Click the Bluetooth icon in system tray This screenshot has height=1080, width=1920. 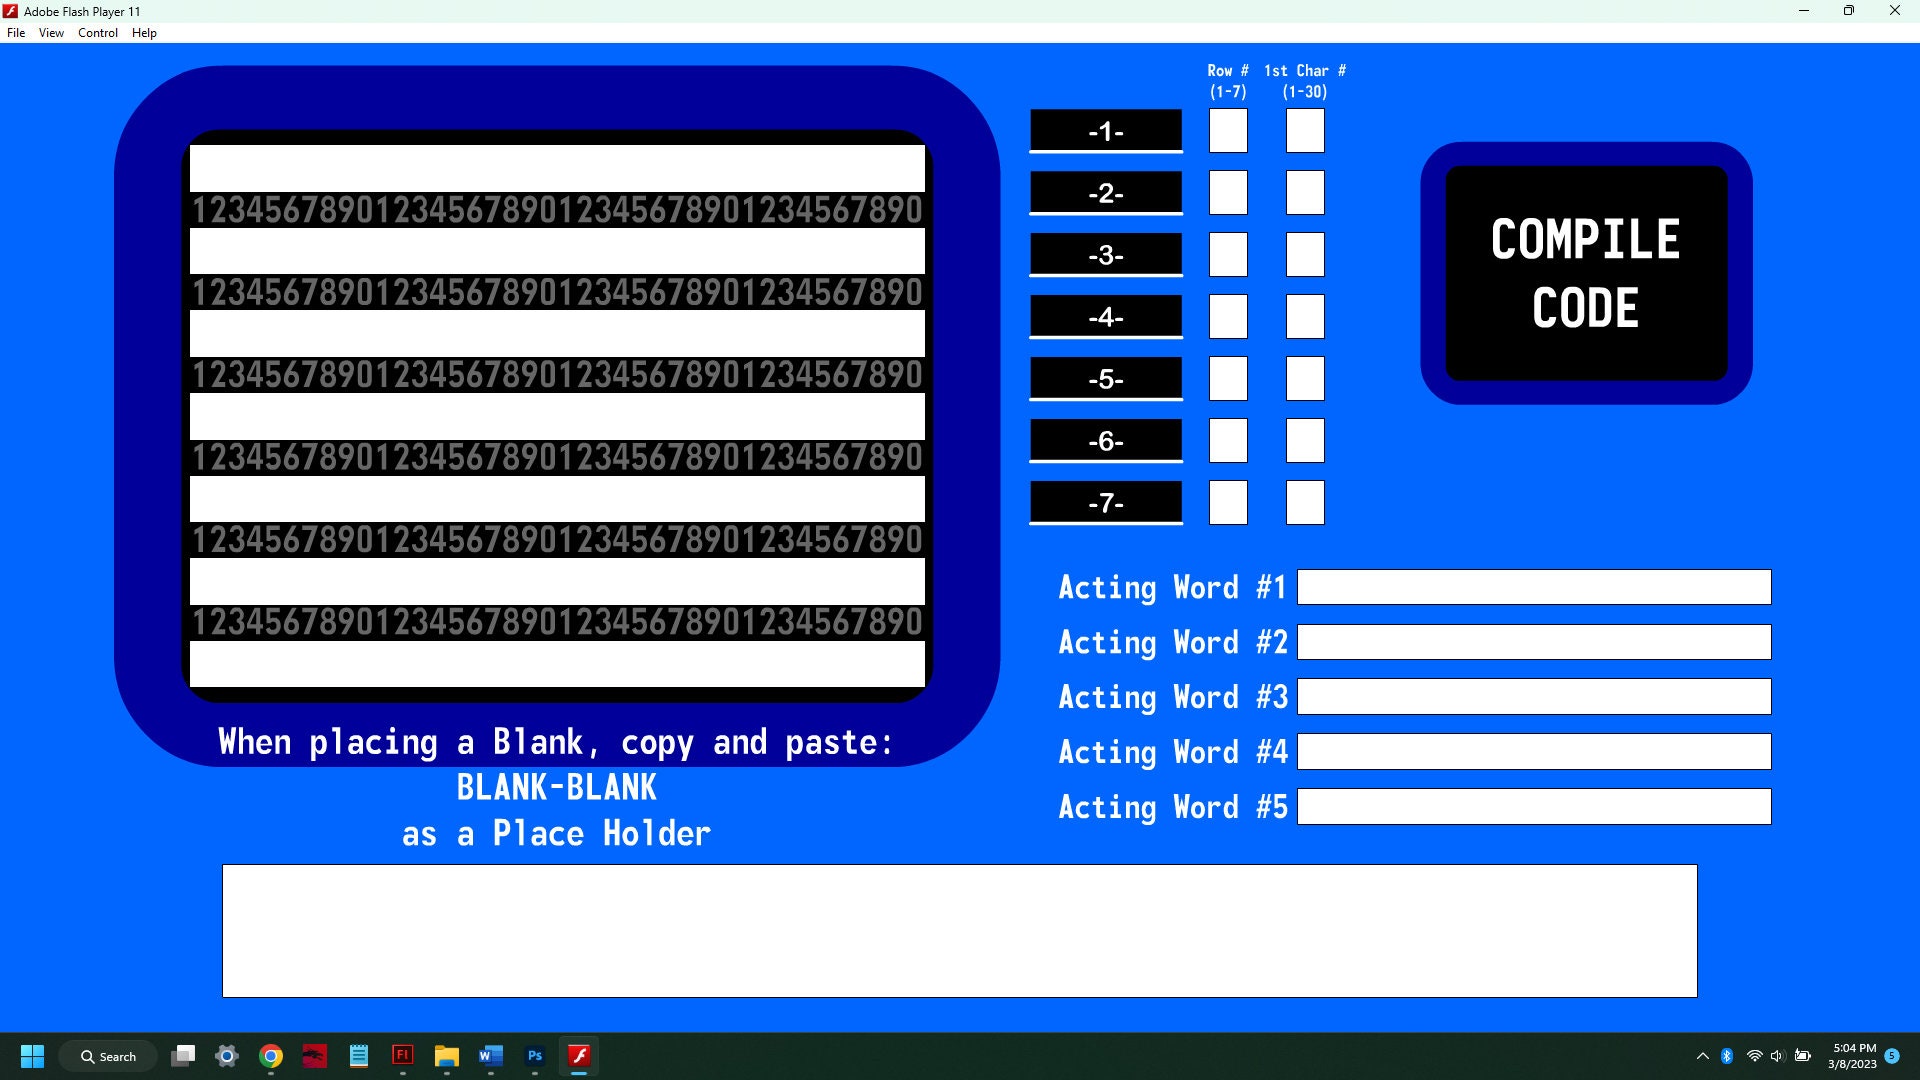[1727, 1056]
